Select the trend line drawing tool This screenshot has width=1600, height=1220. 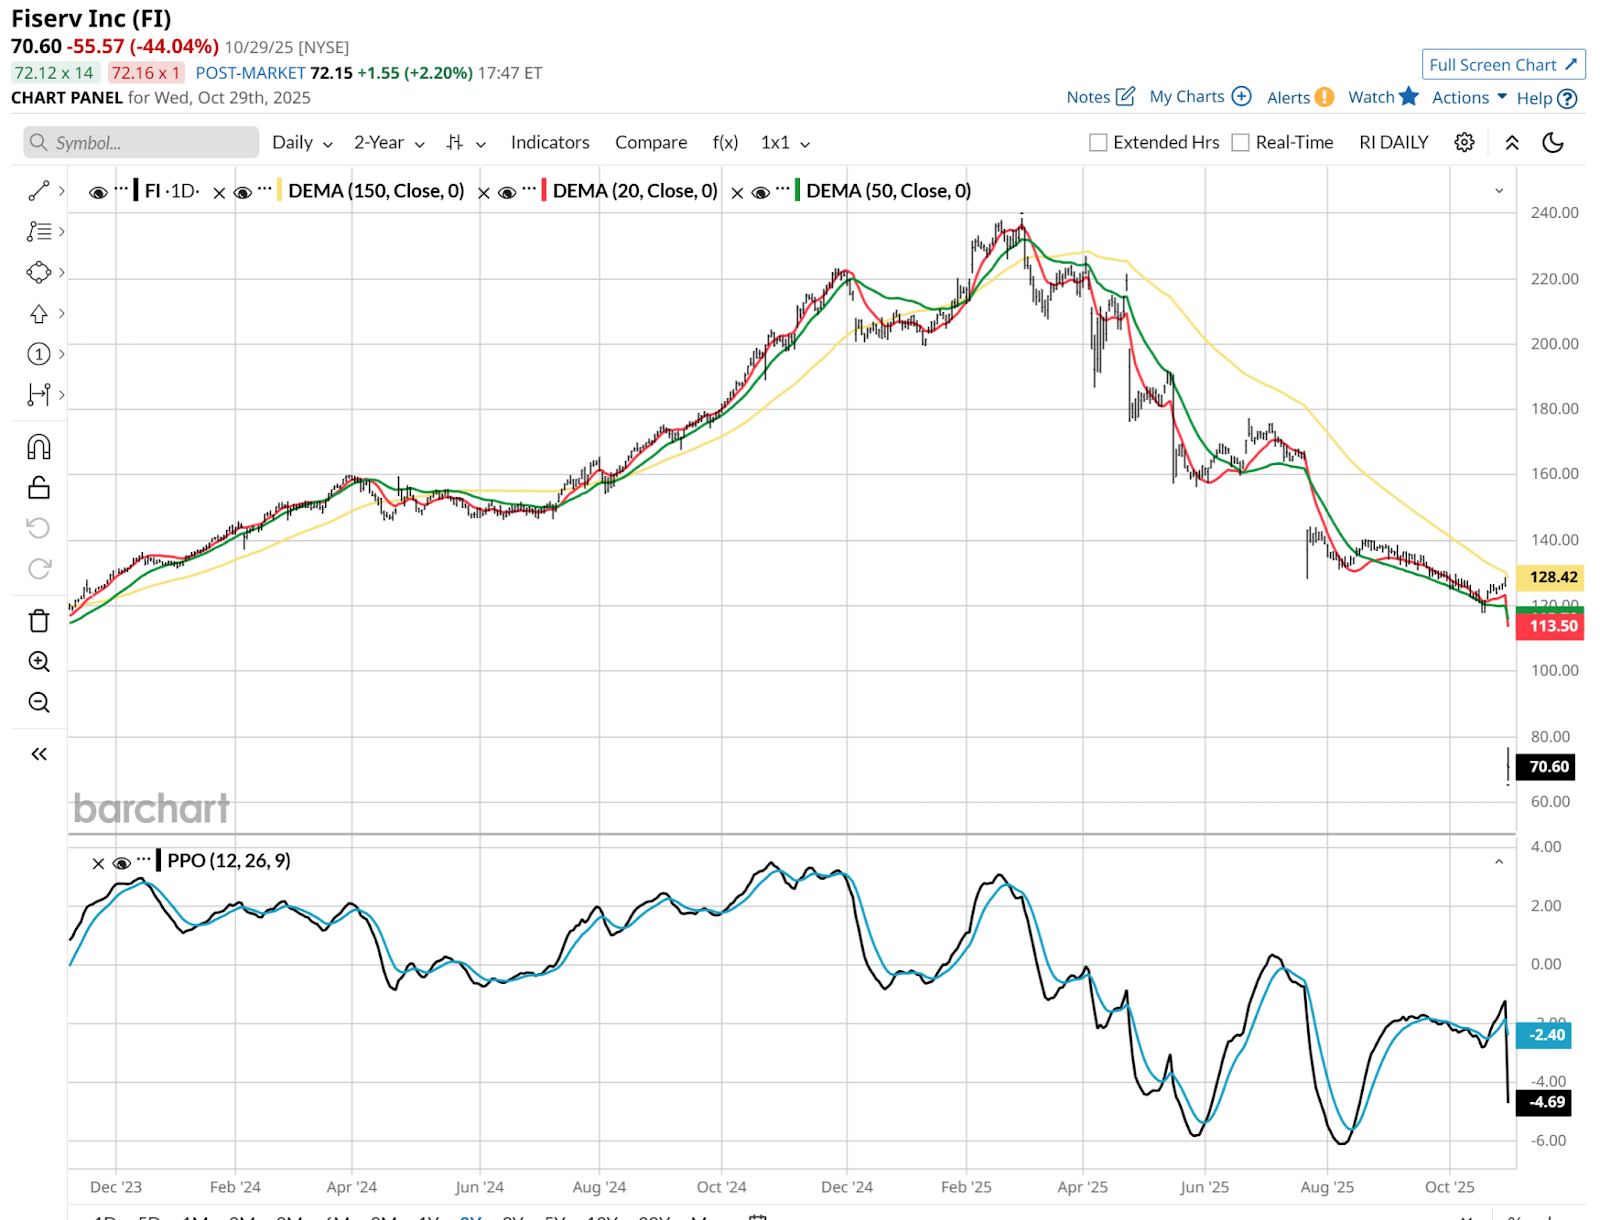pos(39,191)
